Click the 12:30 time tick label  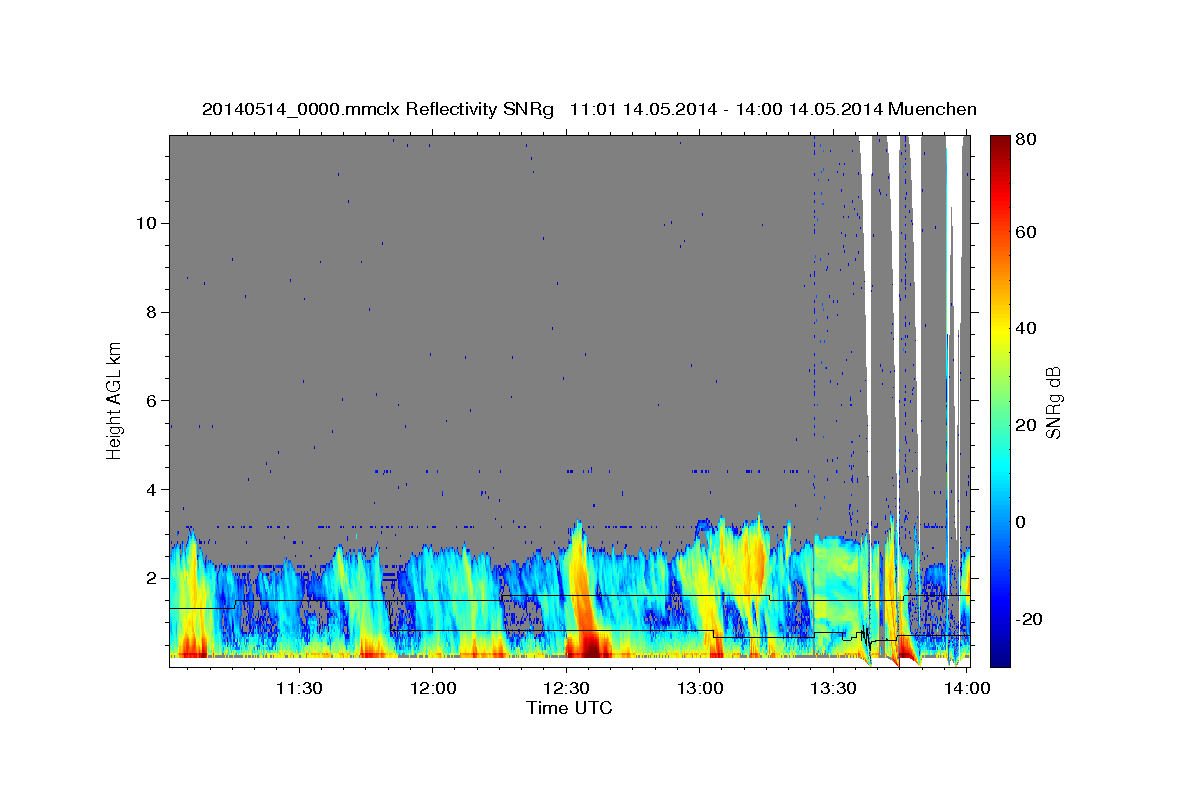coord(567,688)
